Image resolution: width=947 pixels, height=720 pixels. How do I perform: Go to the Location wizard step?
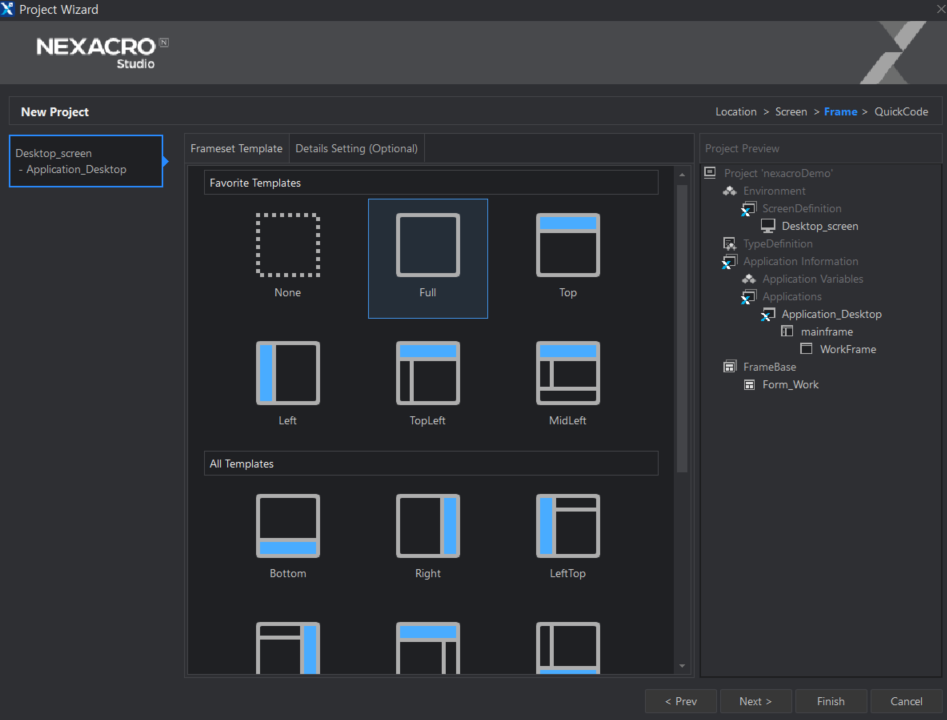(736, 112)
